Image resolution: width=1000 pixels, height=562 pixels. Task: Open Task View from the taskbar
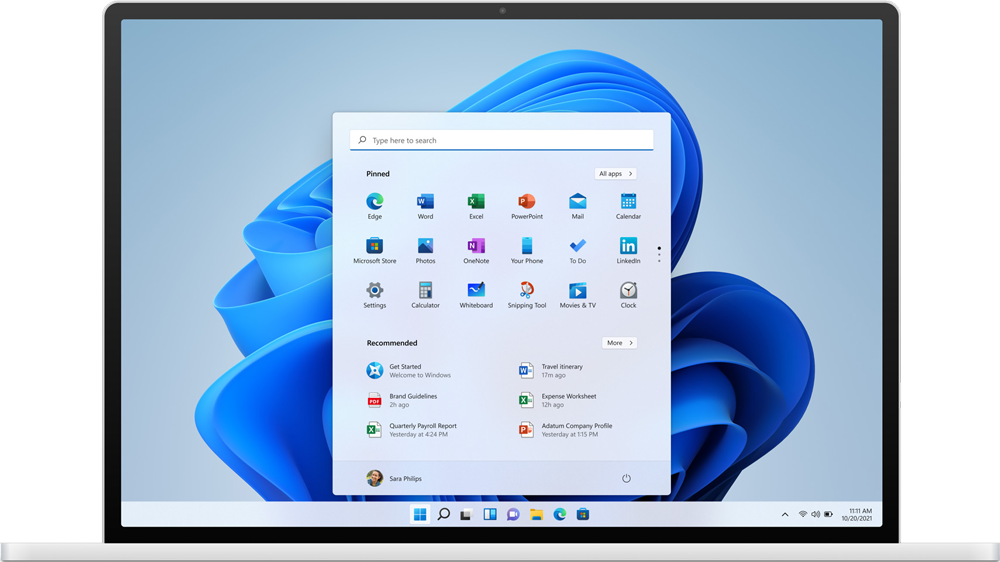click(466, 514)
